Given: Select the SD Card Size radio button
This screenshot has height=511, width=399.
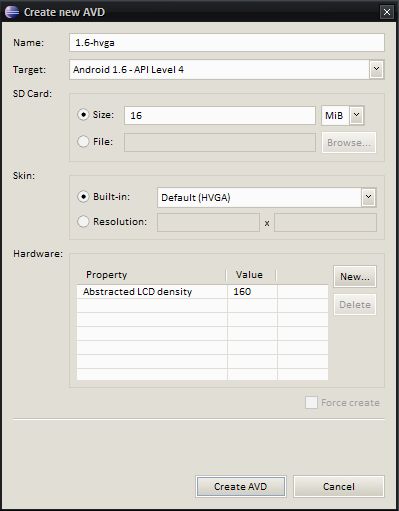Looking at the screenshot, I should pyautogui.click(x=83, y=115).
